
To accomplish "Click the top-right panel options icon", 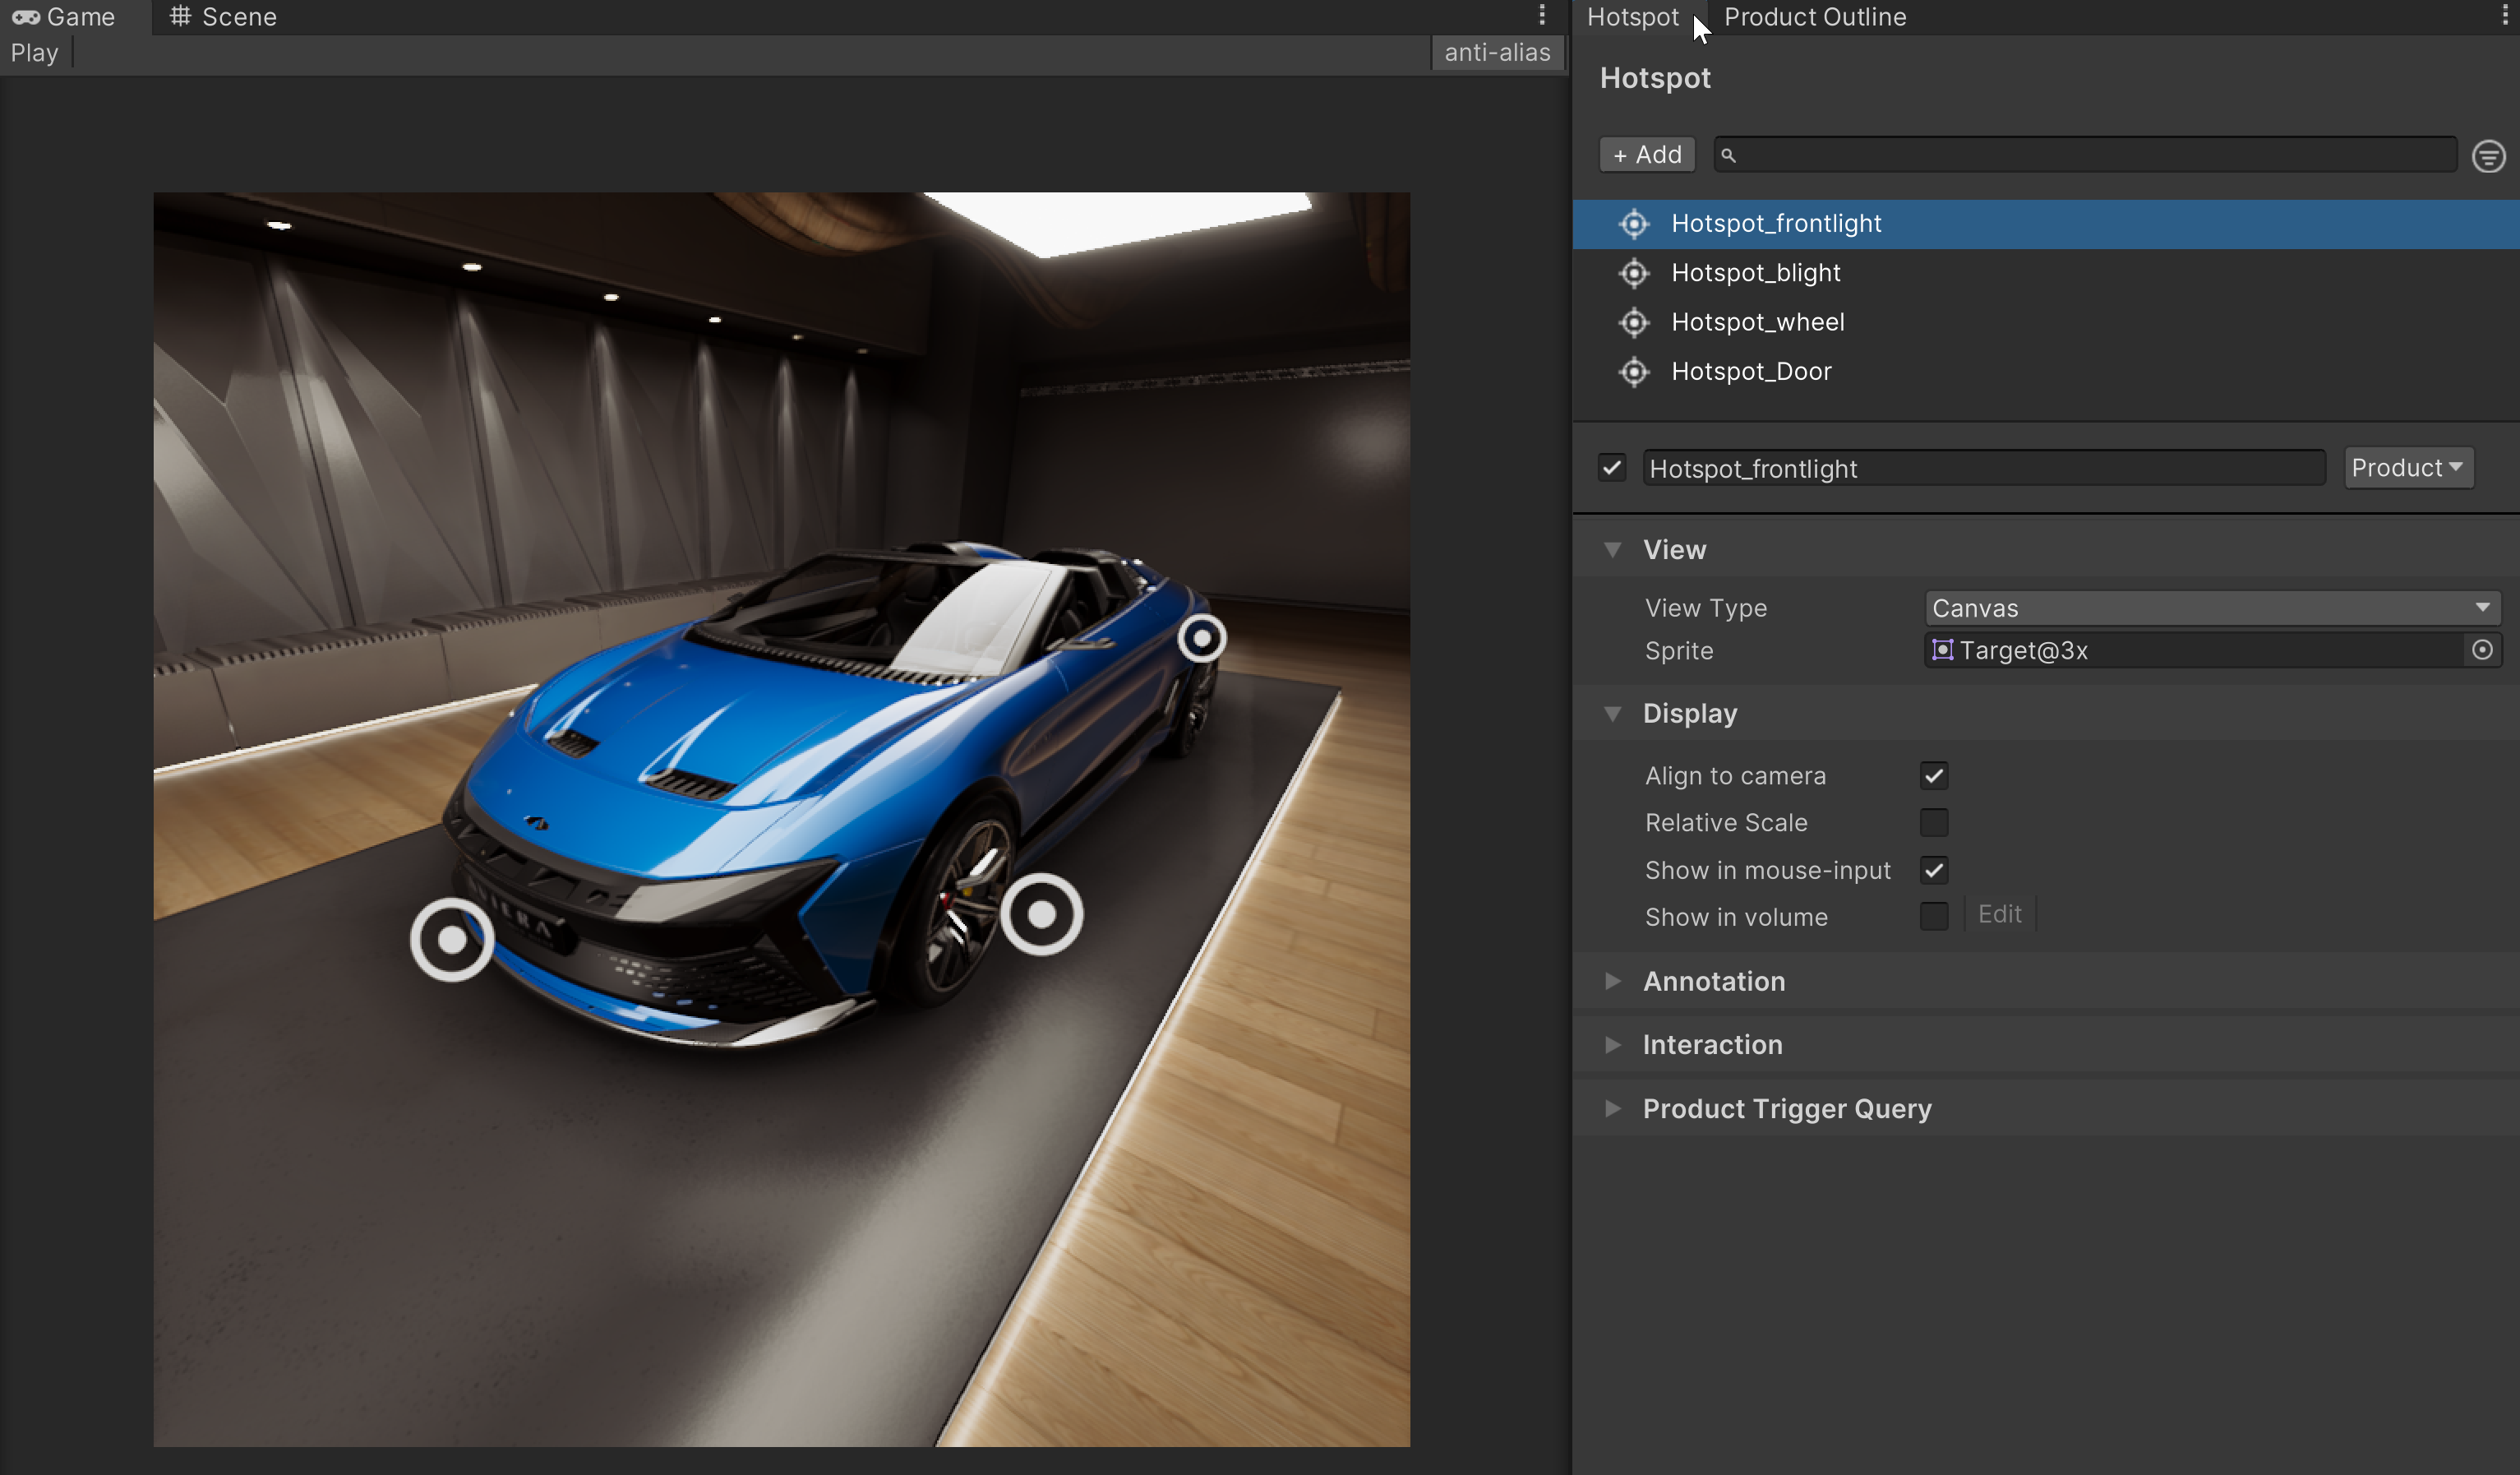I will coord(2504,14).
